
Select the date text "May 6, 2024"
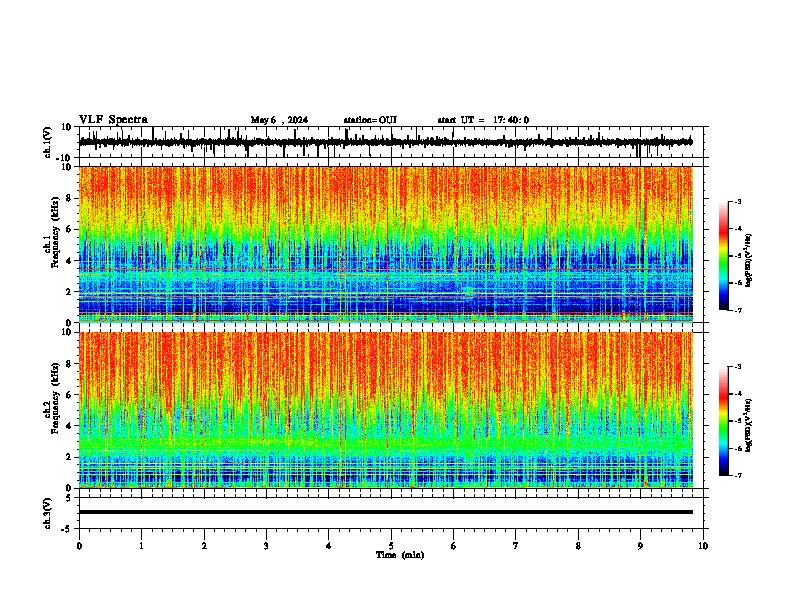pyautogui.click(x=279, y=120)
